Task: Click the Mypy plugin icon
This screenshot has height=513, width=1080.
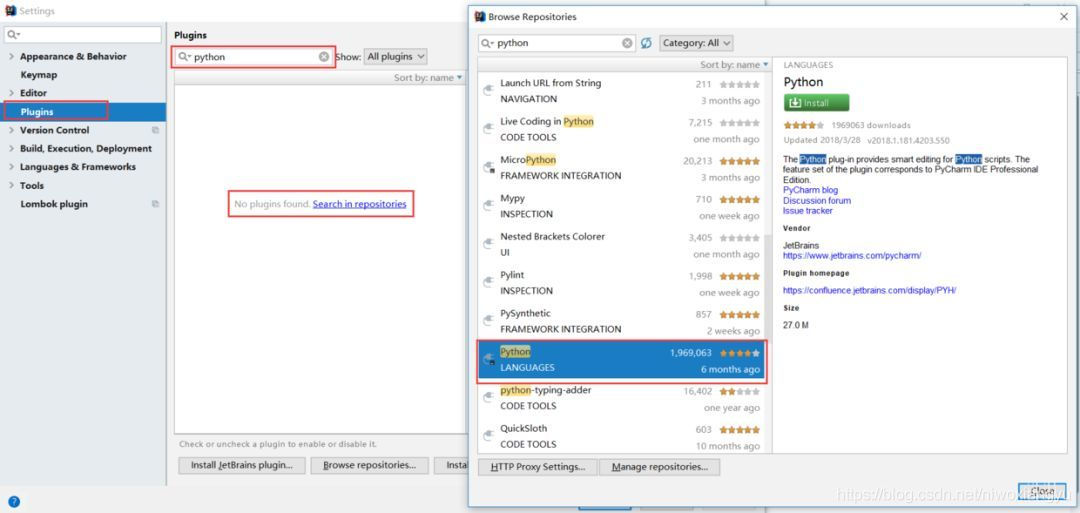Action: tap(488, 205)
